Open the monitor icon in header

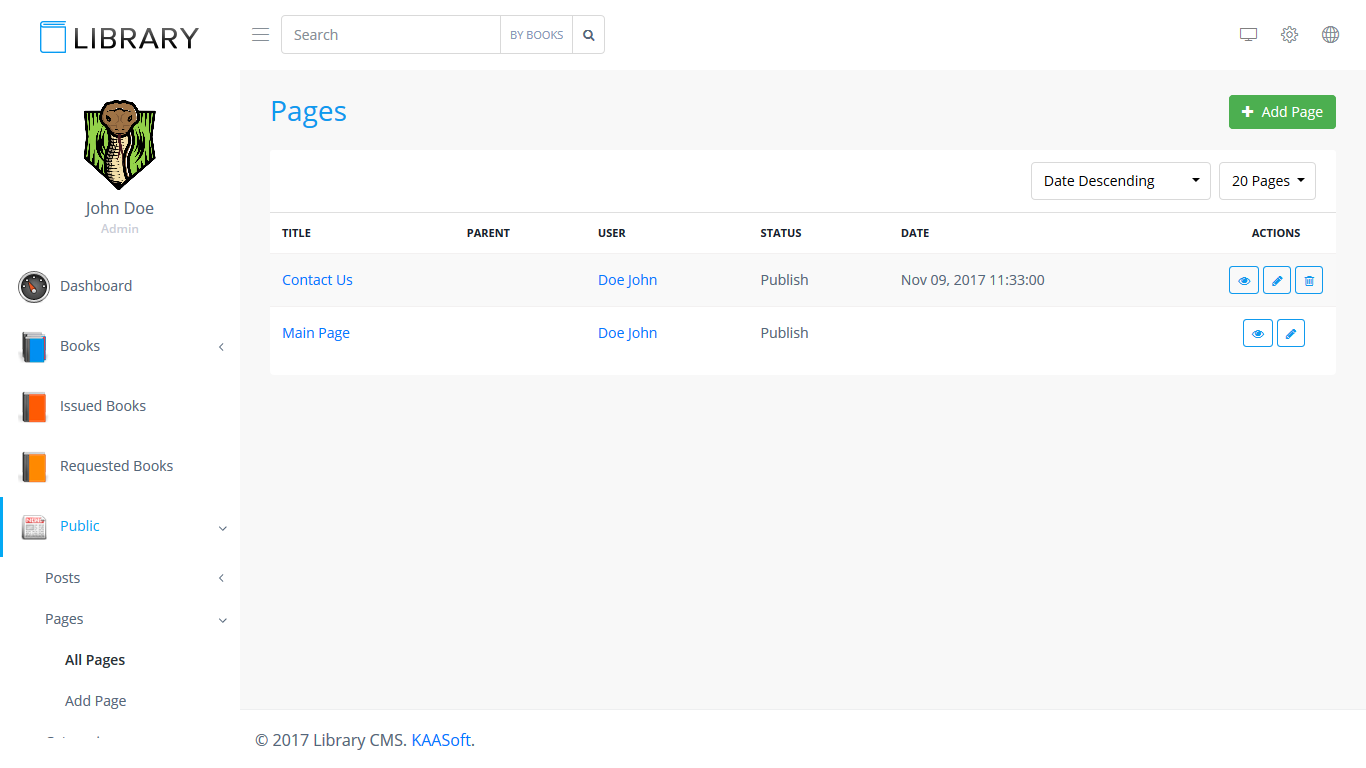click(1248, 35)
